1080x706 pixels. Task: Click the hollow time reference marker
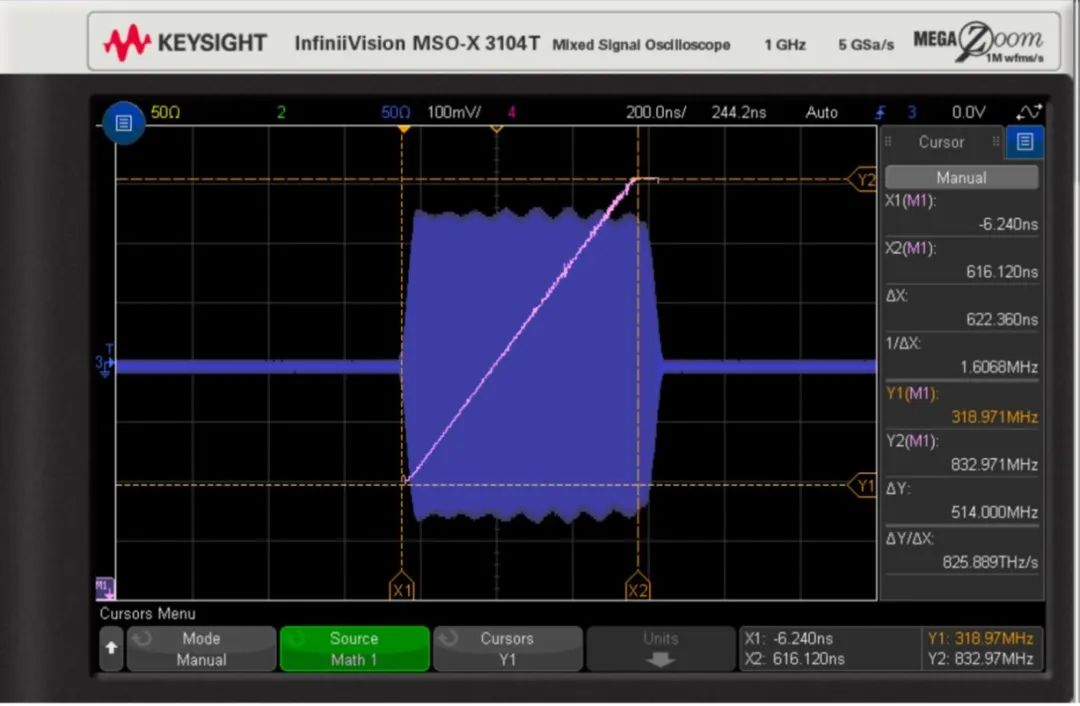coord(496,129)
